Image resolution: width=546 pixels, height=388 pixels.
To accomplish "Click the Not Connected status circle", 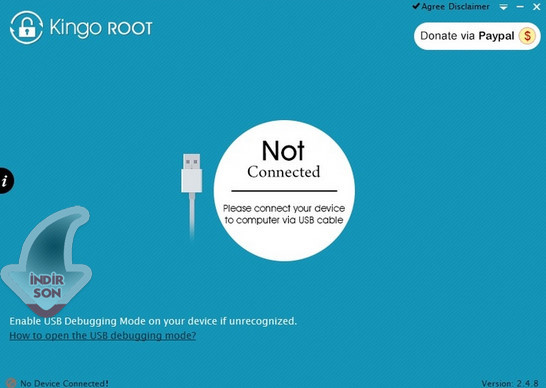I will (284, 191).
